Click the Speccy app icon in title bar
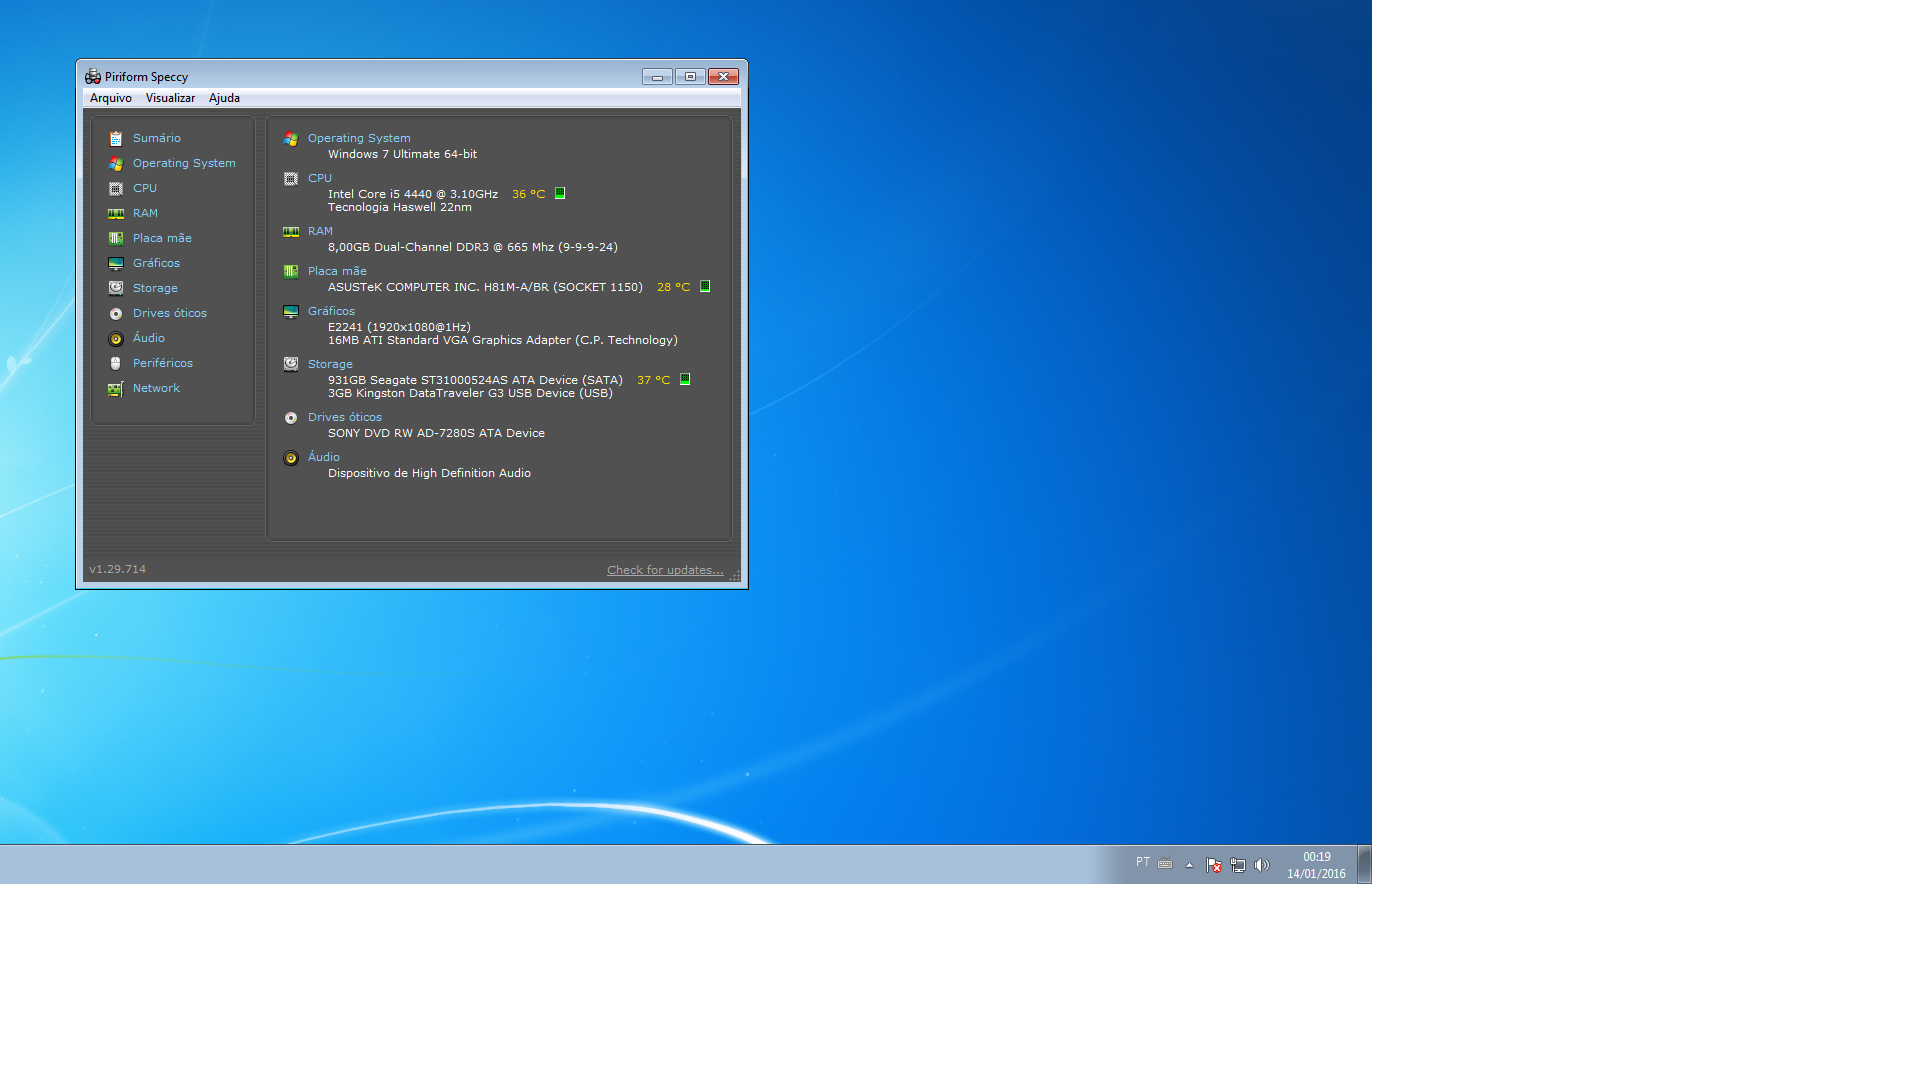The image size is (1920, 1080). 93,77
